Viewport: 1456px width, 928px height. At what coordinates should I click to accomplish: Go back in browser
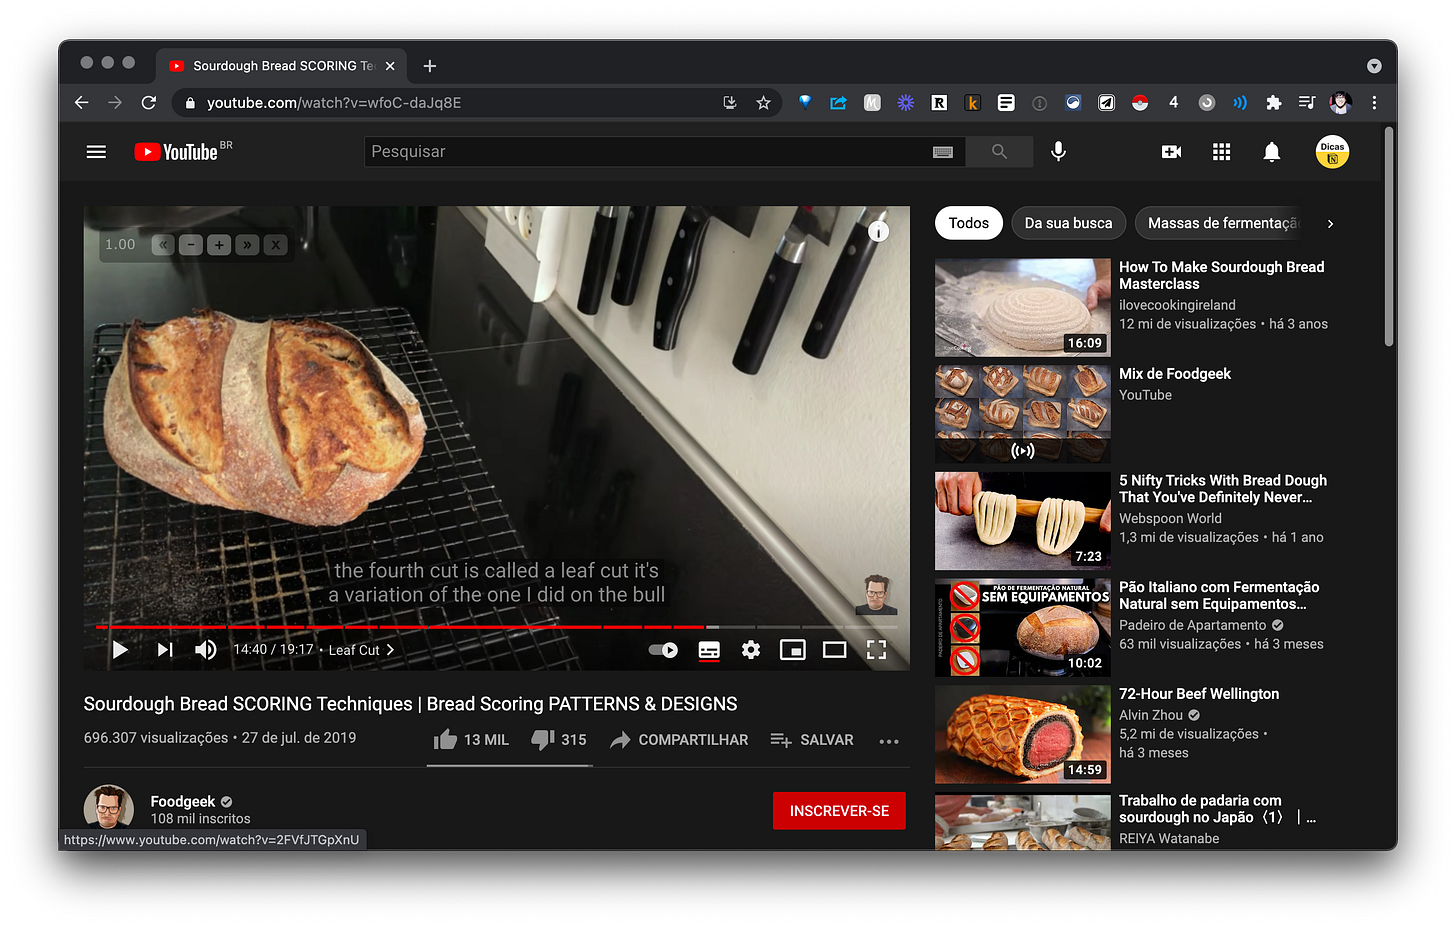coord(82,103)
